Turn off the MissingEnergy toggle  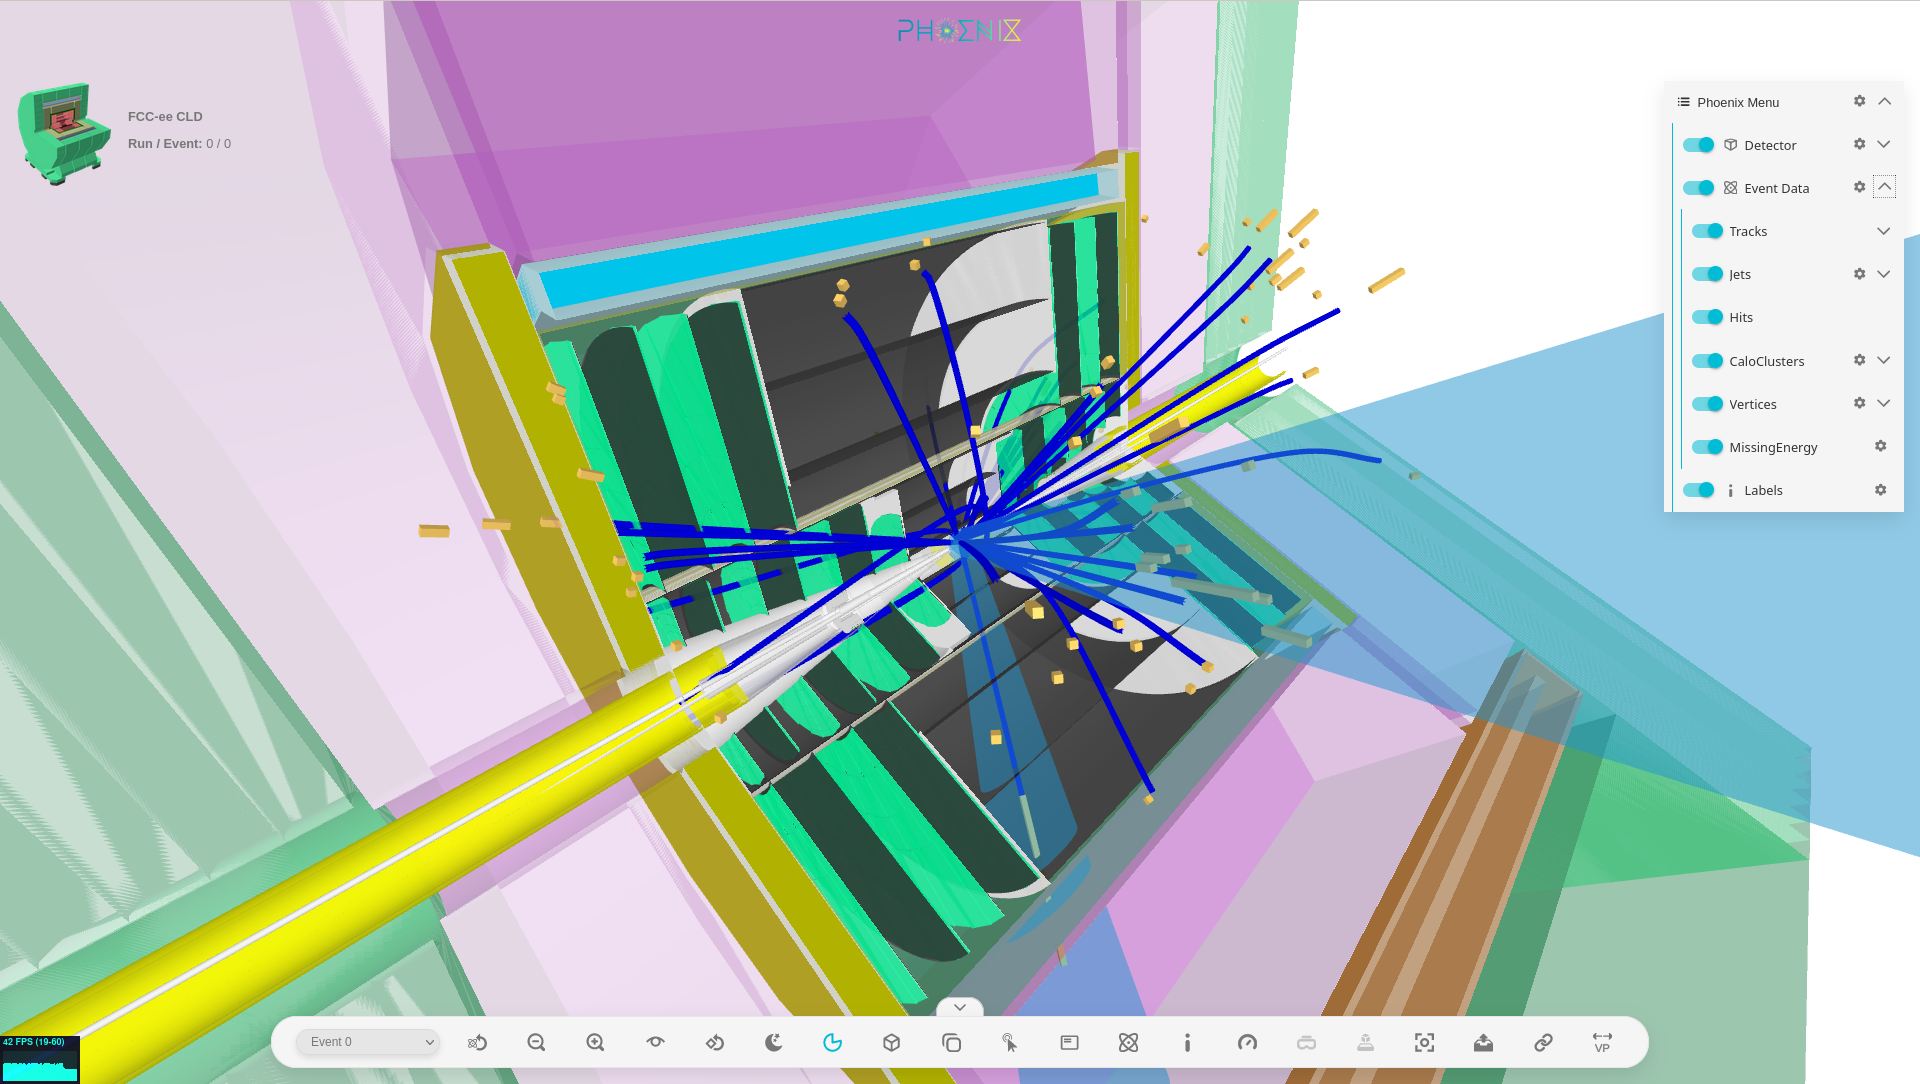click(x=1707, y=447)
